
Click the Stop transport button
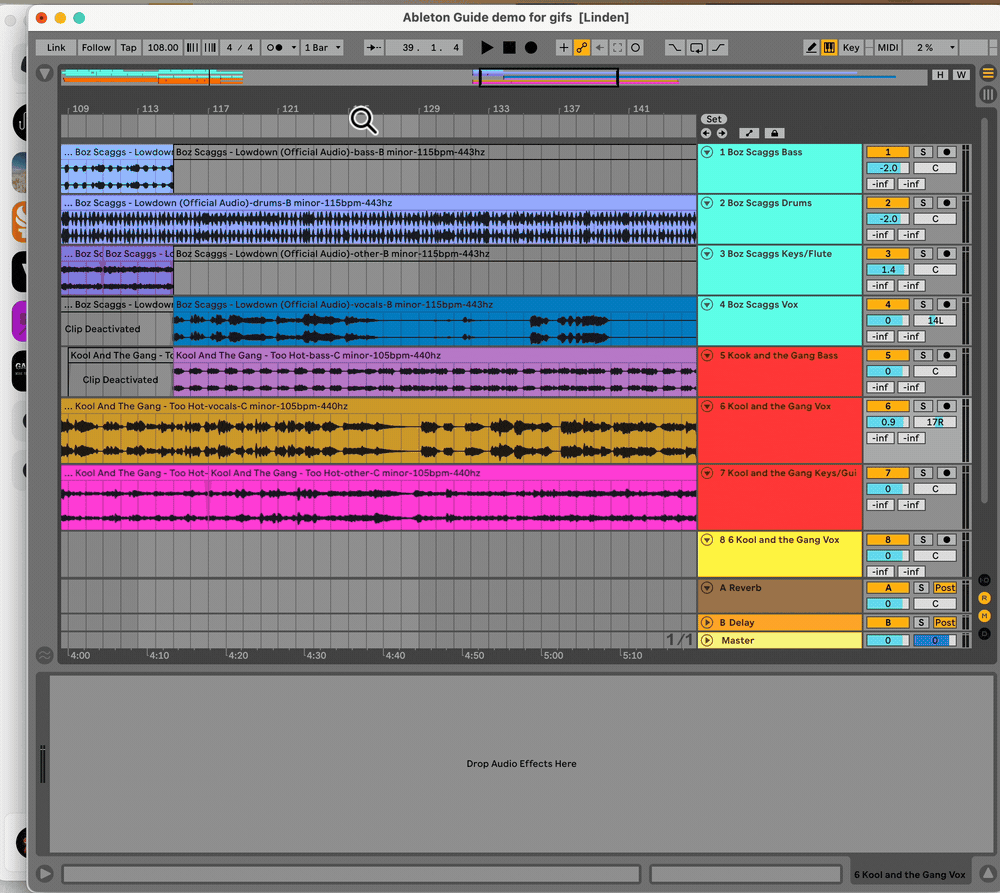pyautogui.click(x=509, y=47)
